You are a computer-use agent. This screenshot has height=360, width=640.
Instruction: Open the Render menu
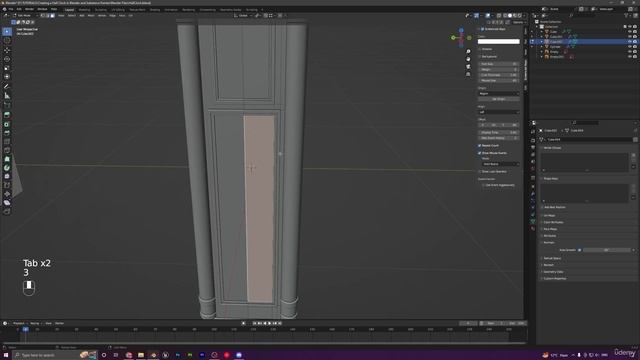tap(29, 9)
